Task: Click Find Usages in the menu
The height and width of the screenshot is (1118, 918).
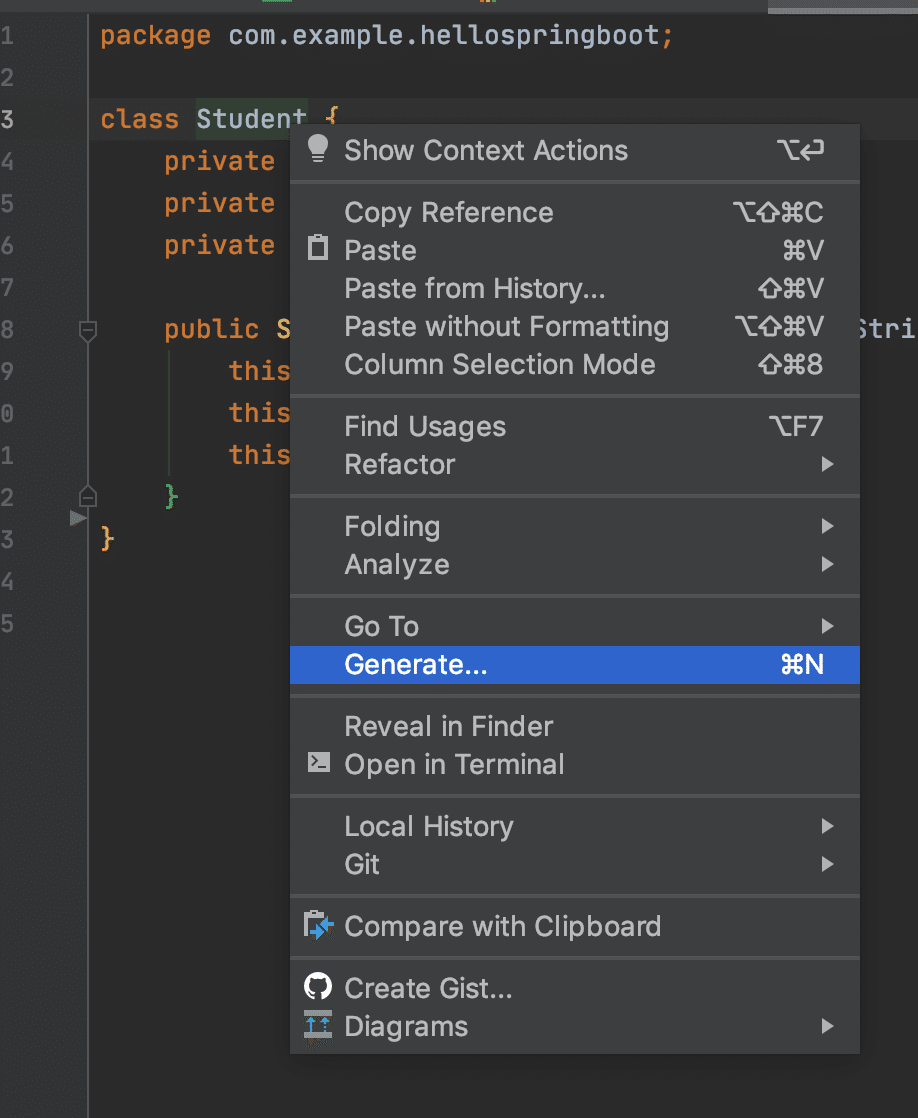Action: tap(424, 426)
